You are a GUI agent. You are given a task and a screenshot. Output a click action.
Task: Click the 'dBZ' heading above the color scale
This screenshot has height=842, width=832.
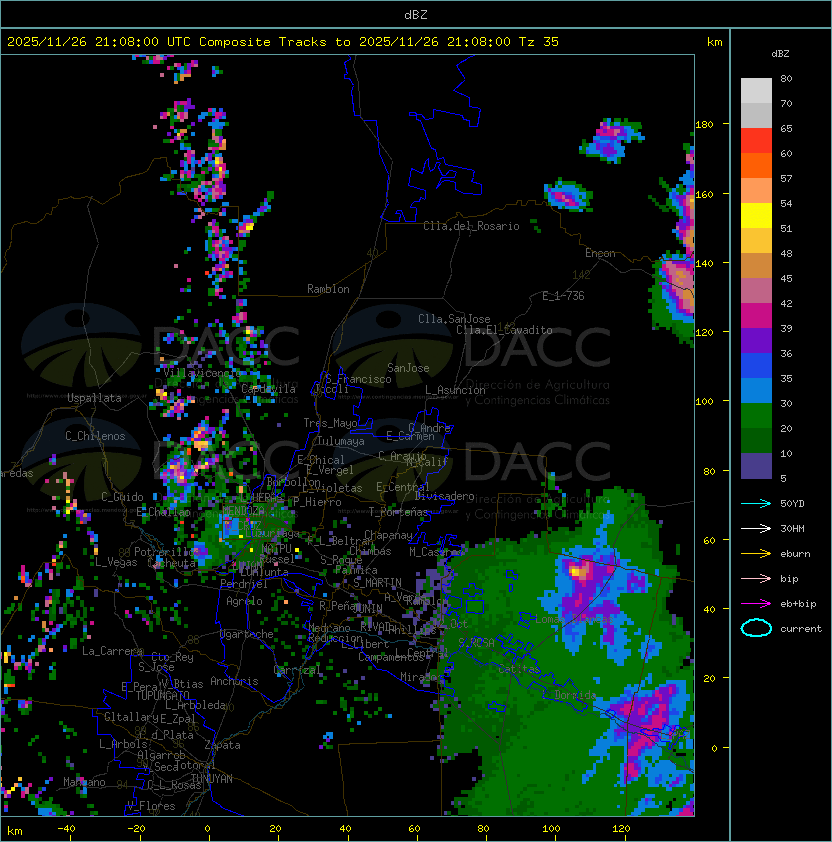coord(780,54)
